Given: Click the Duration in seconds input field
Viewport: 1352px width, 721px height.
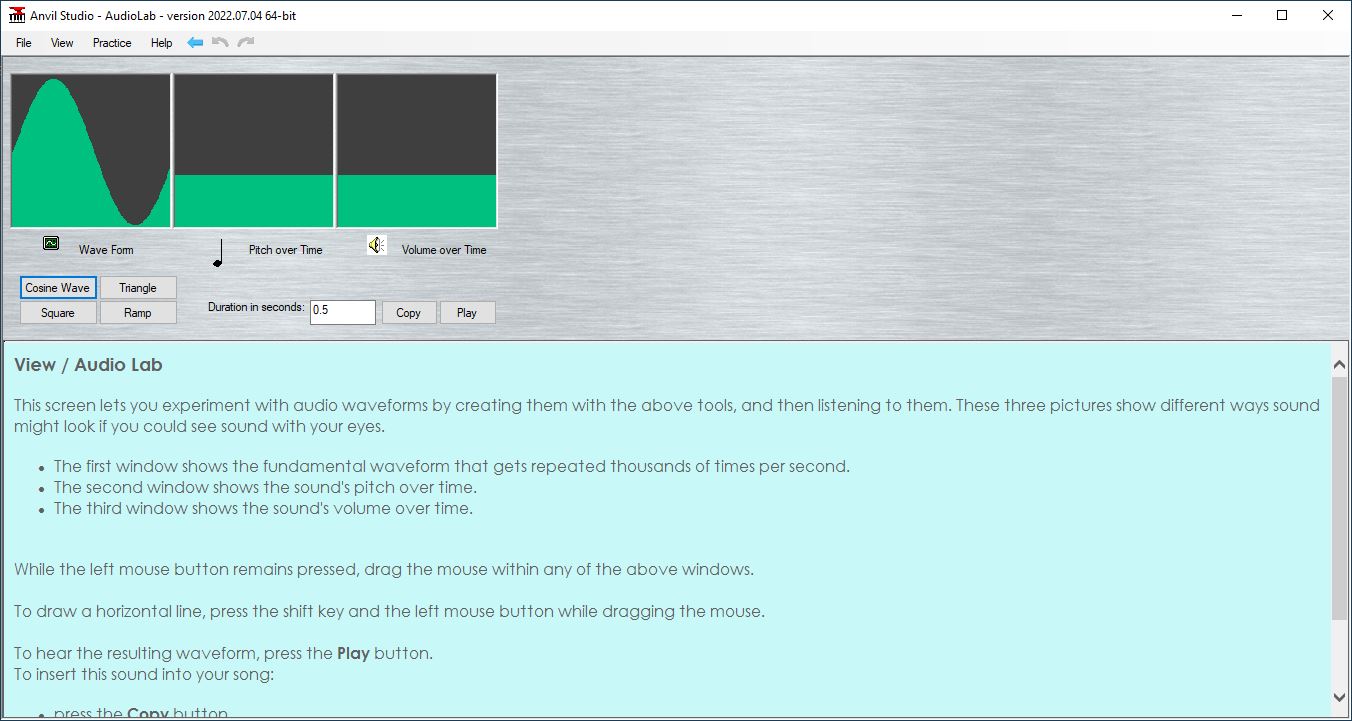Looking at the screenshot, I should (x=343, y=312).
